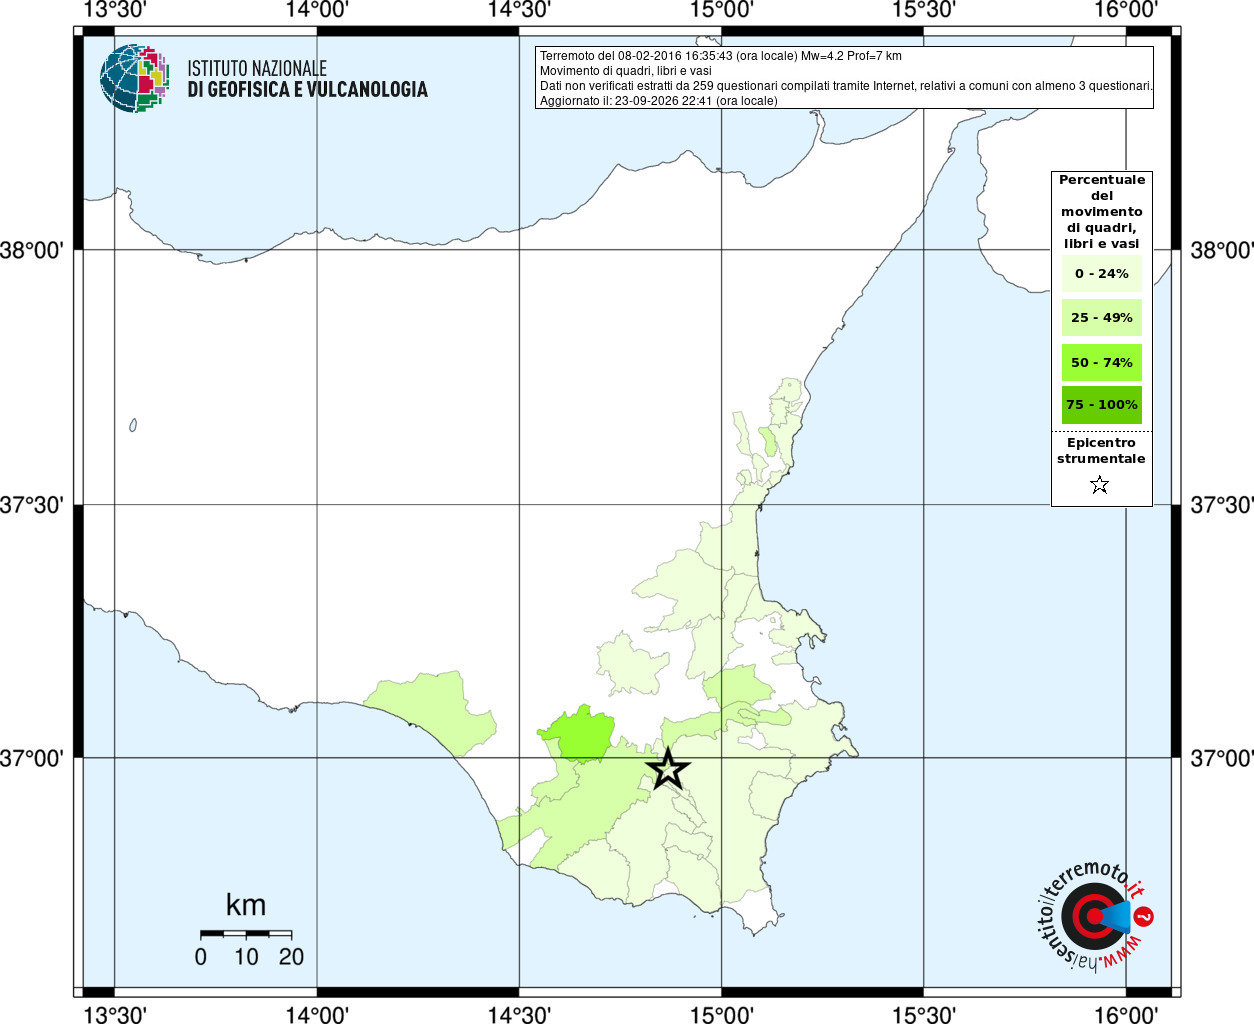
Task: Click the Epicentro strumentale legend label
Action: tap(1101, 451)
